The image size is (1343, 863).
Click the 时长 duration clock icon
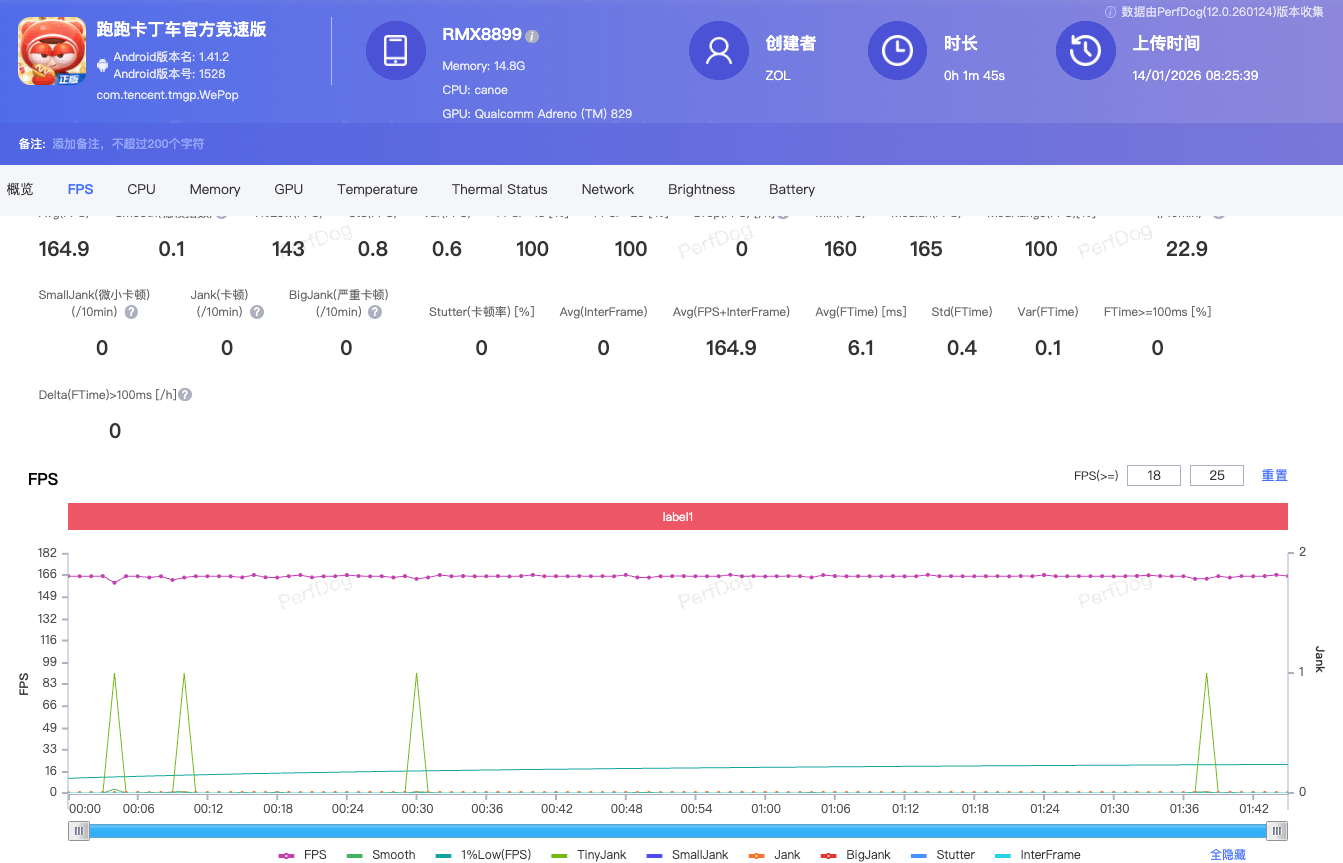click(x=897, y=51)
